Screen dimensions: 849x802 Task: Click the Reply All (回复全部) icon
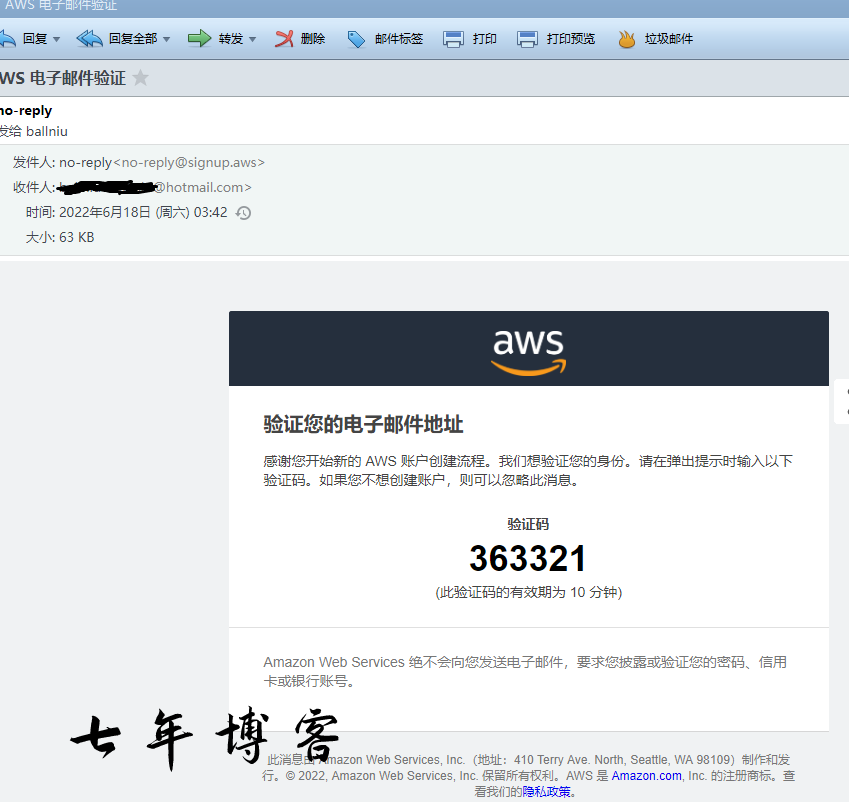[x=89, y=38]
